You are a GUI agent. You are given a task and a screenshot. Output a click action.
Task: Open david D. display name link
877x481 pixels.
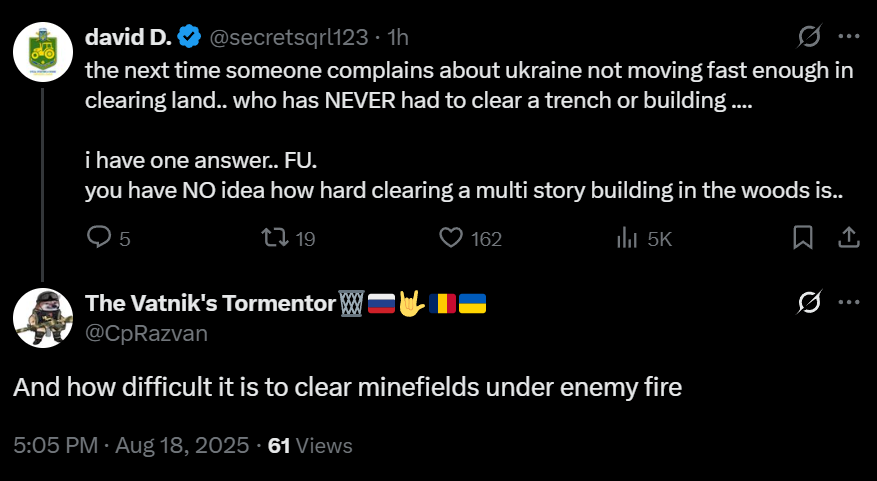[129, 38]
